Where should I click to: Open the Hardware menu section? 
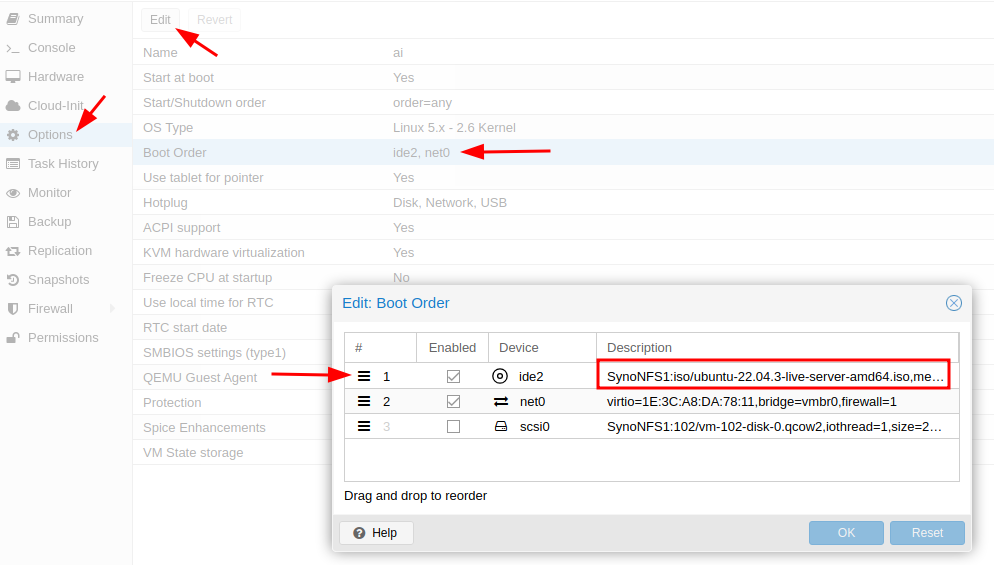click(55, 77)
